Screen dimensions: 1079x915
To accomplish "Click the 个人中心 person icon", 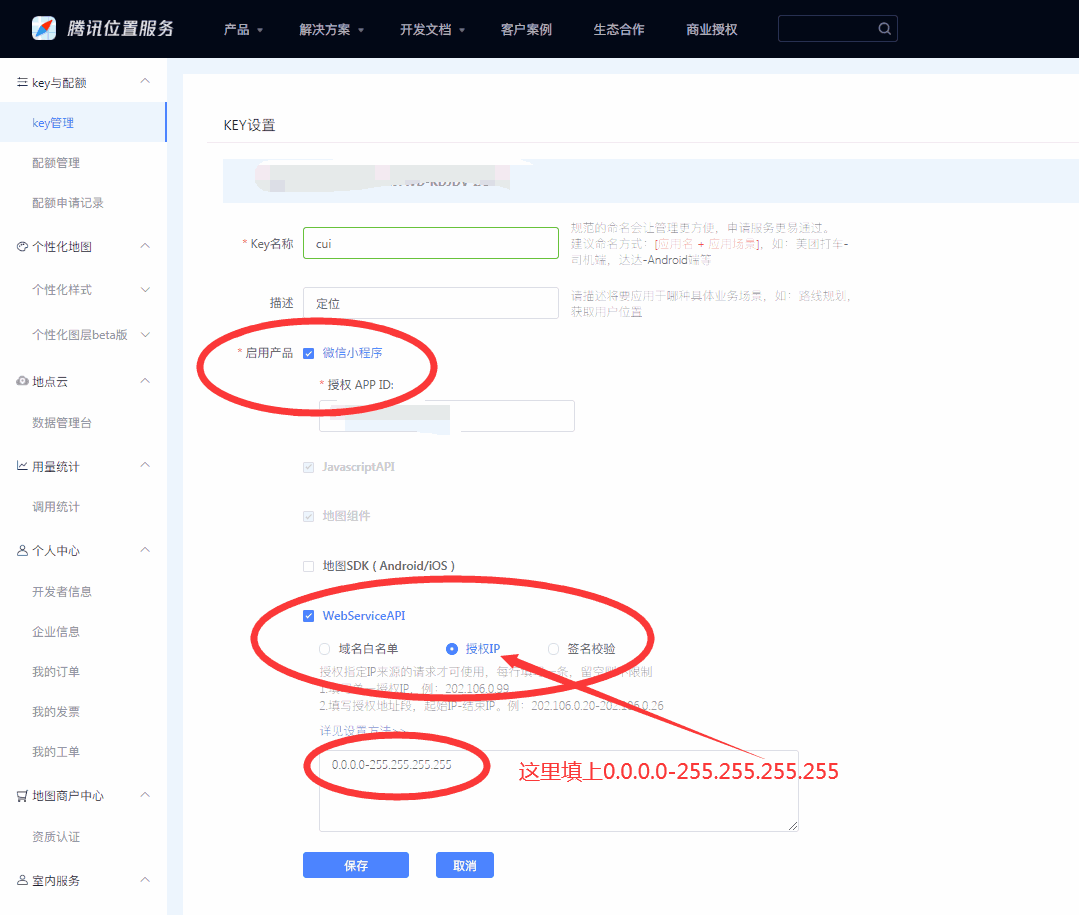I will point(22,550).
